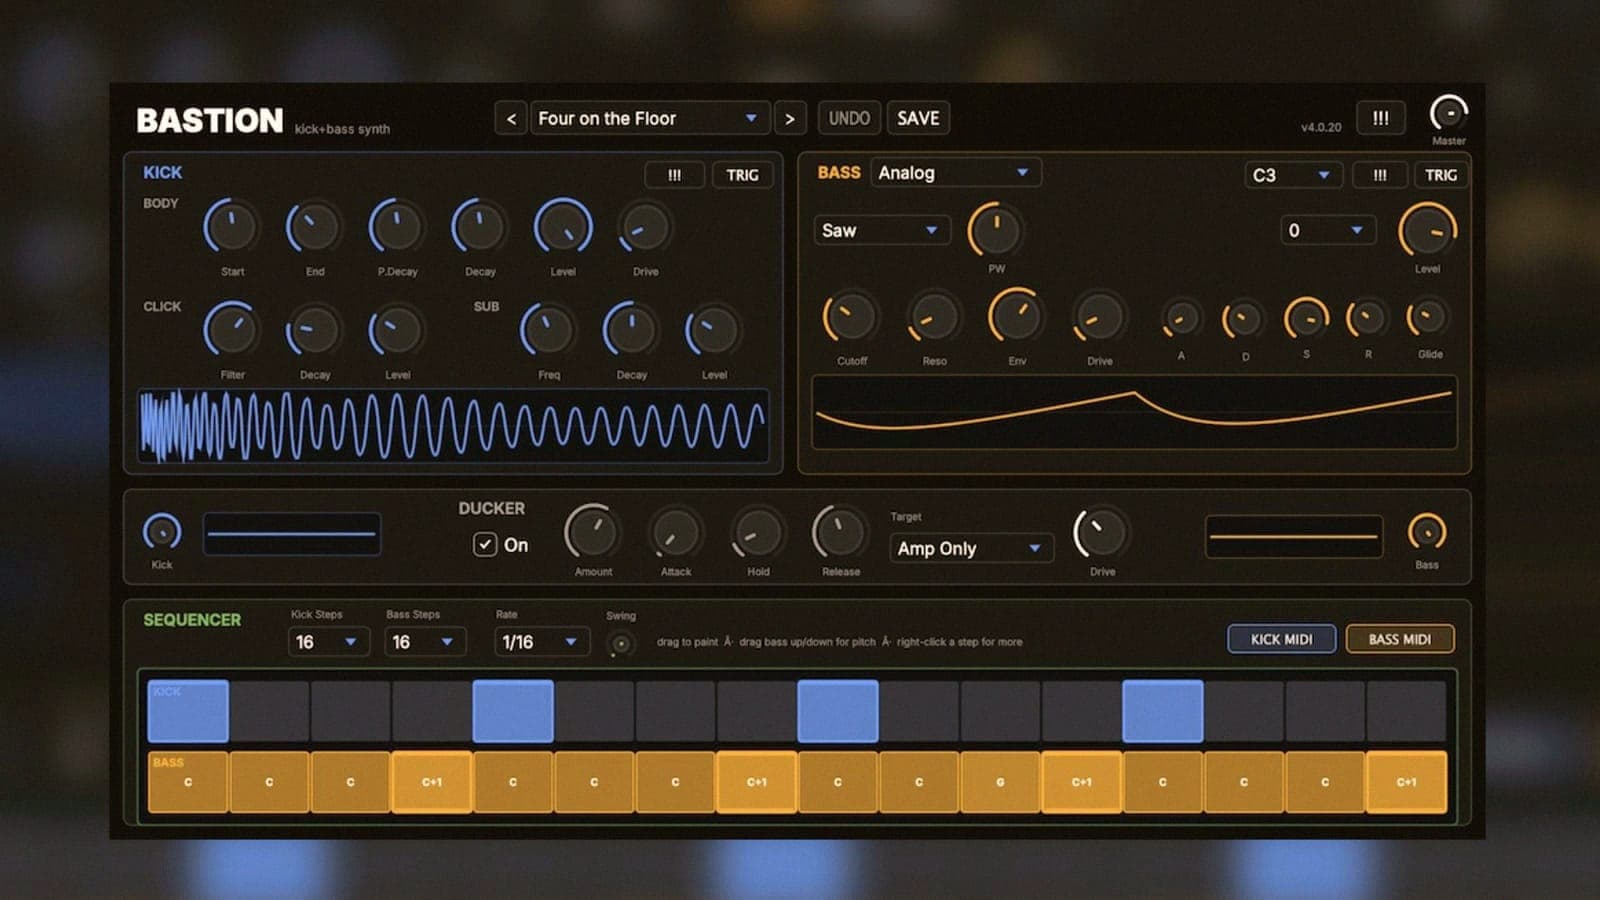Click the kick body P.Decay knob

(x=397, y=227)
